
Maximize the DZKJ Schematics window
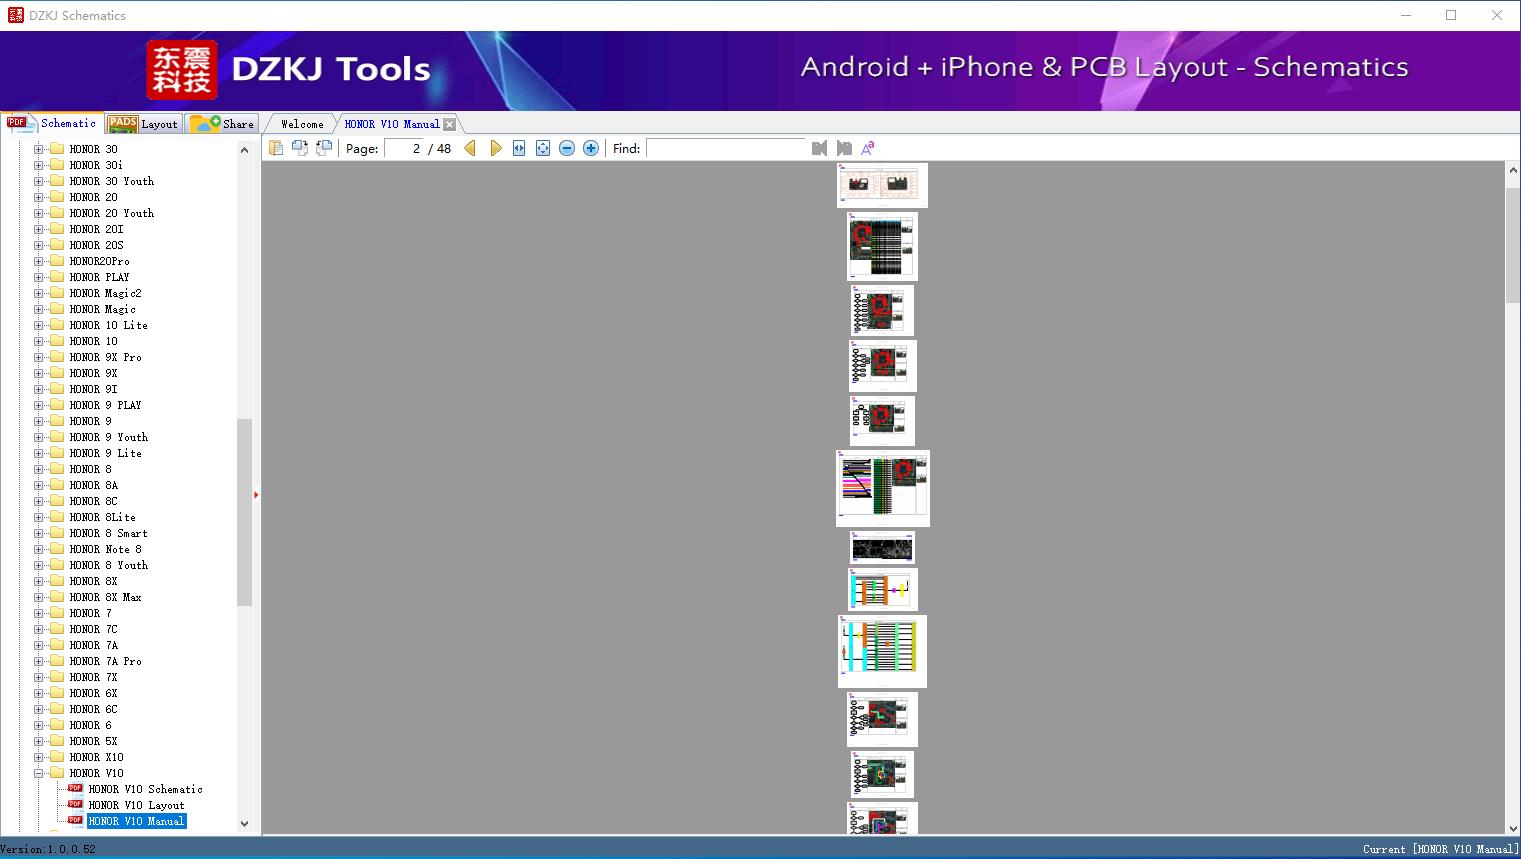click(x=1451, y=15)
